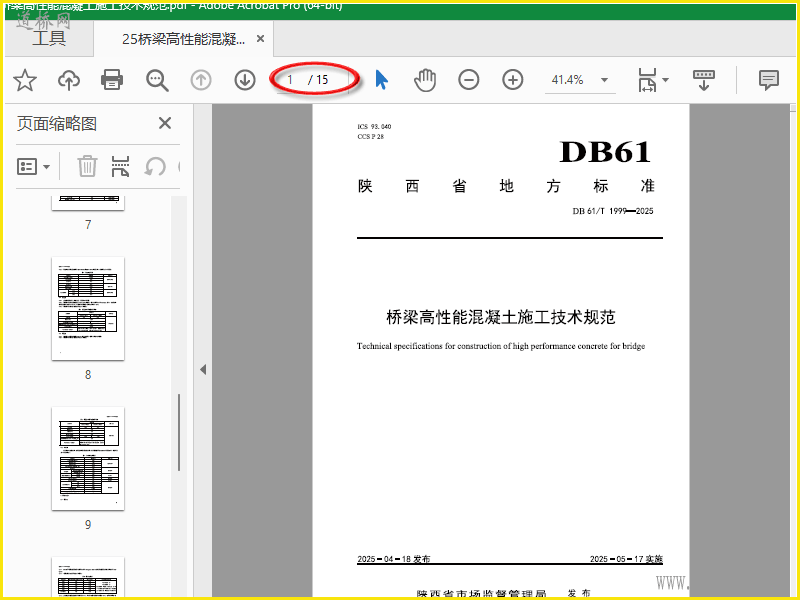The width and height of the screenshot is (800, 600).
Task: Click the current page number field
Action: click(290, 80)
